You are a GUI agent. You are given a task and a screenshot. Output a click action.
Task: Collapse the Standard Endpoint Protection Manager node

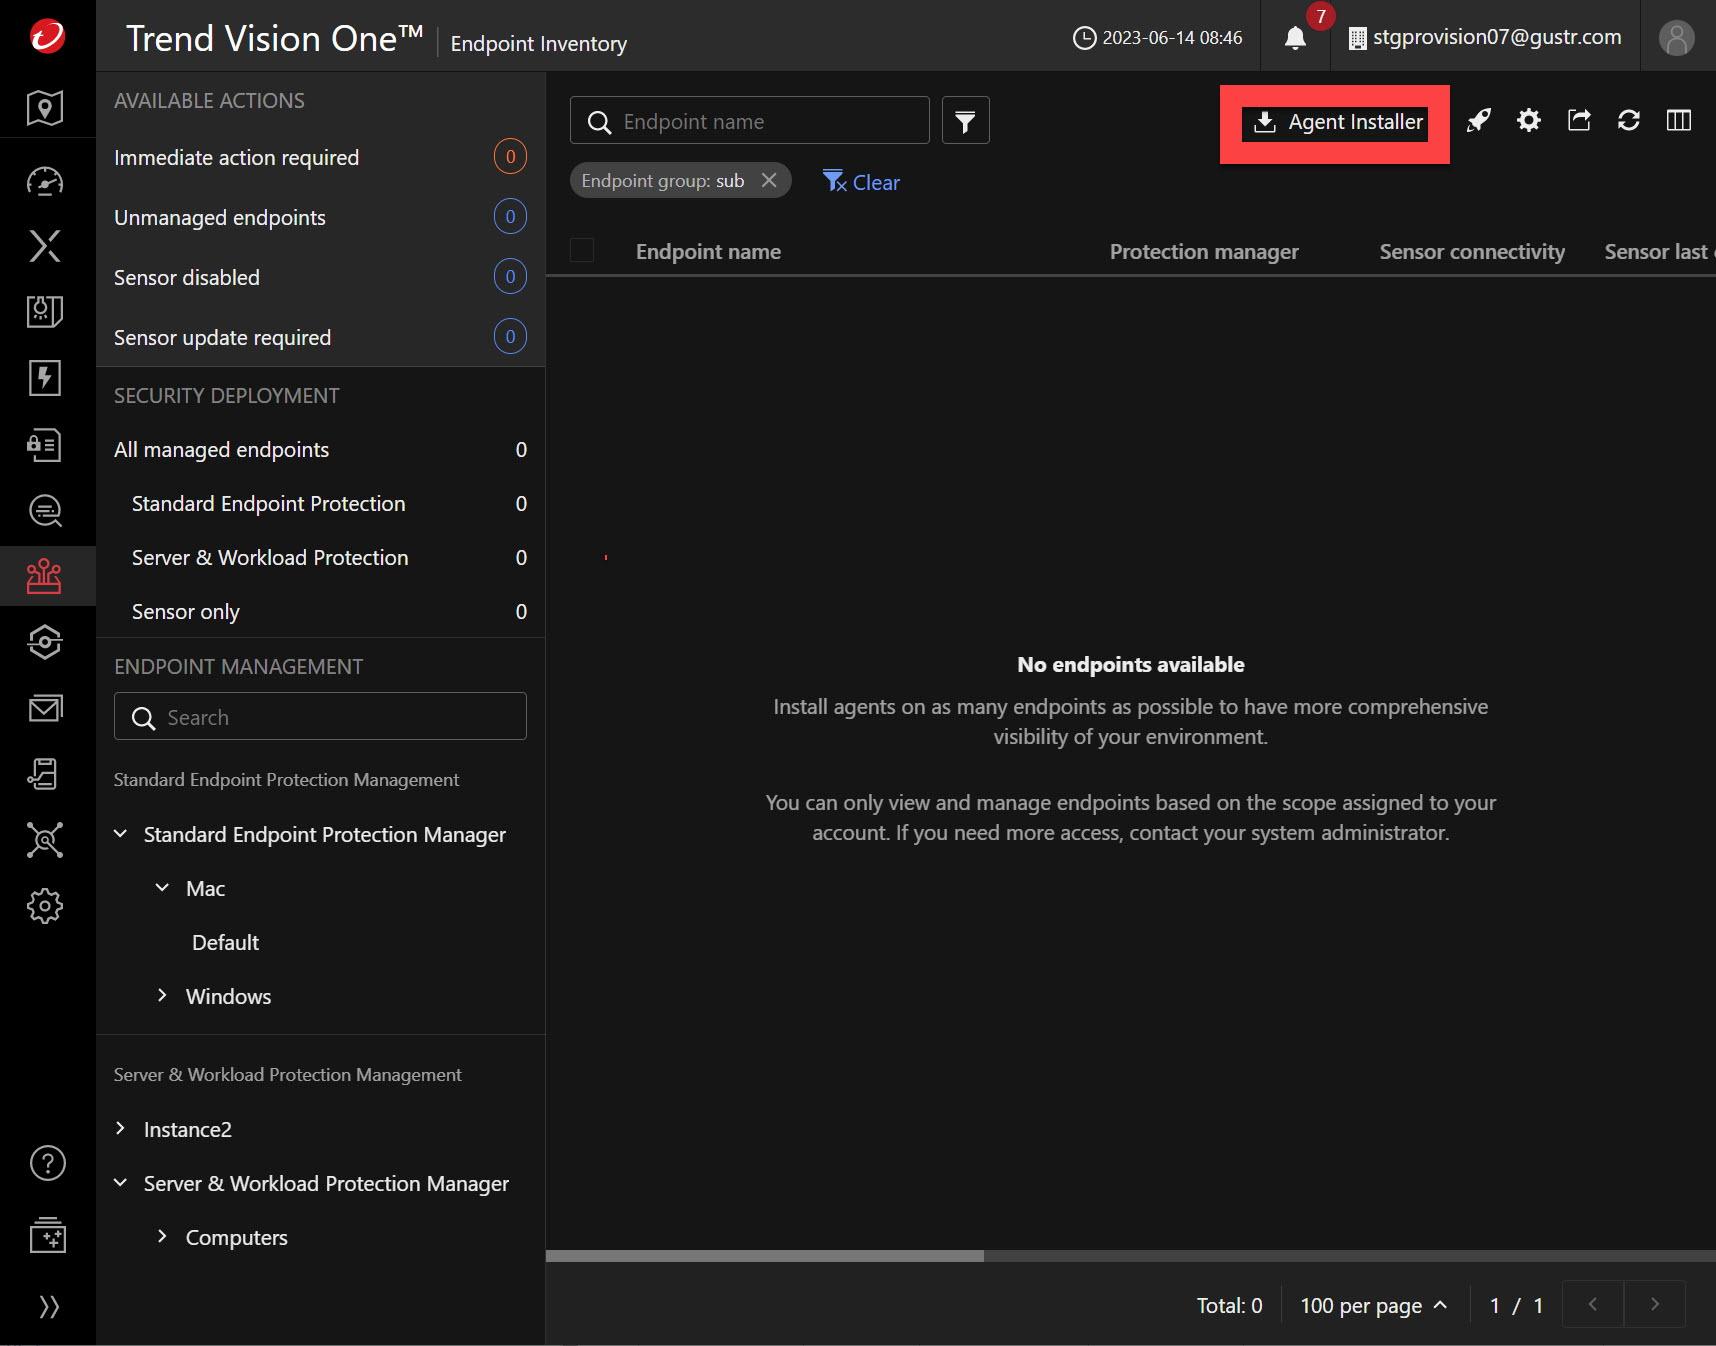[121, 834]
